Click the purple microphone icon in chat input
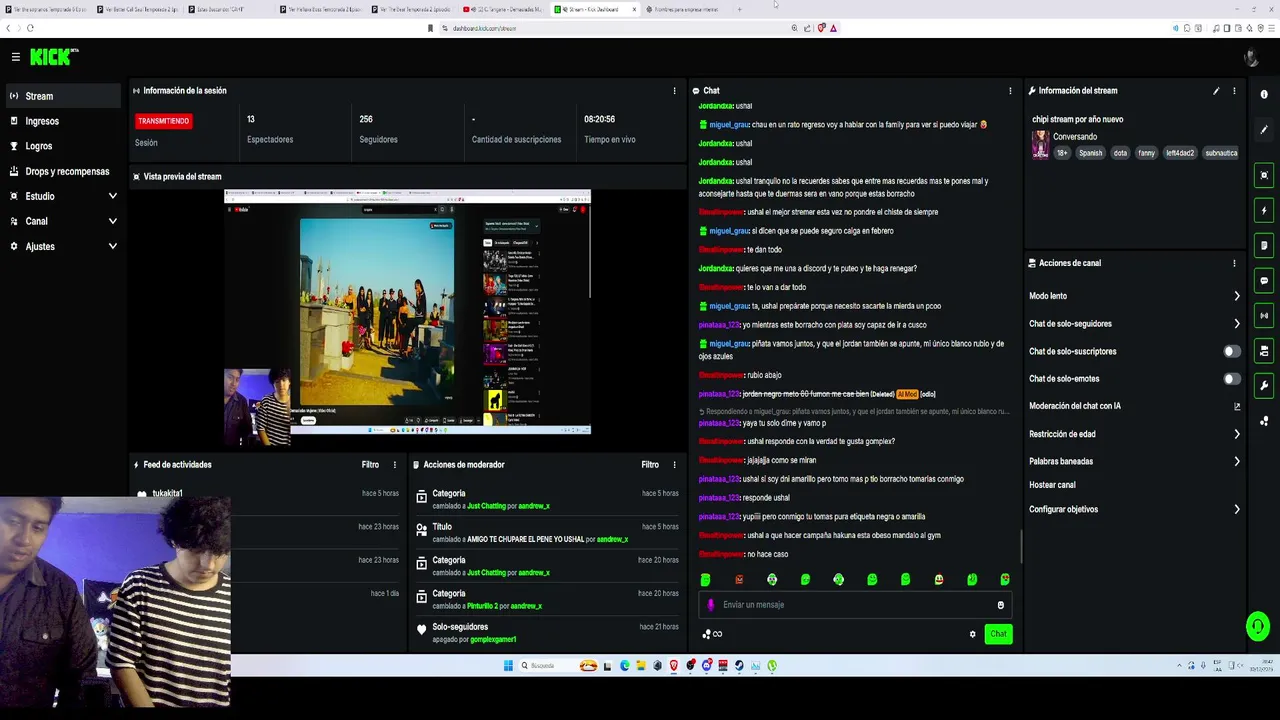 (711, 605)
